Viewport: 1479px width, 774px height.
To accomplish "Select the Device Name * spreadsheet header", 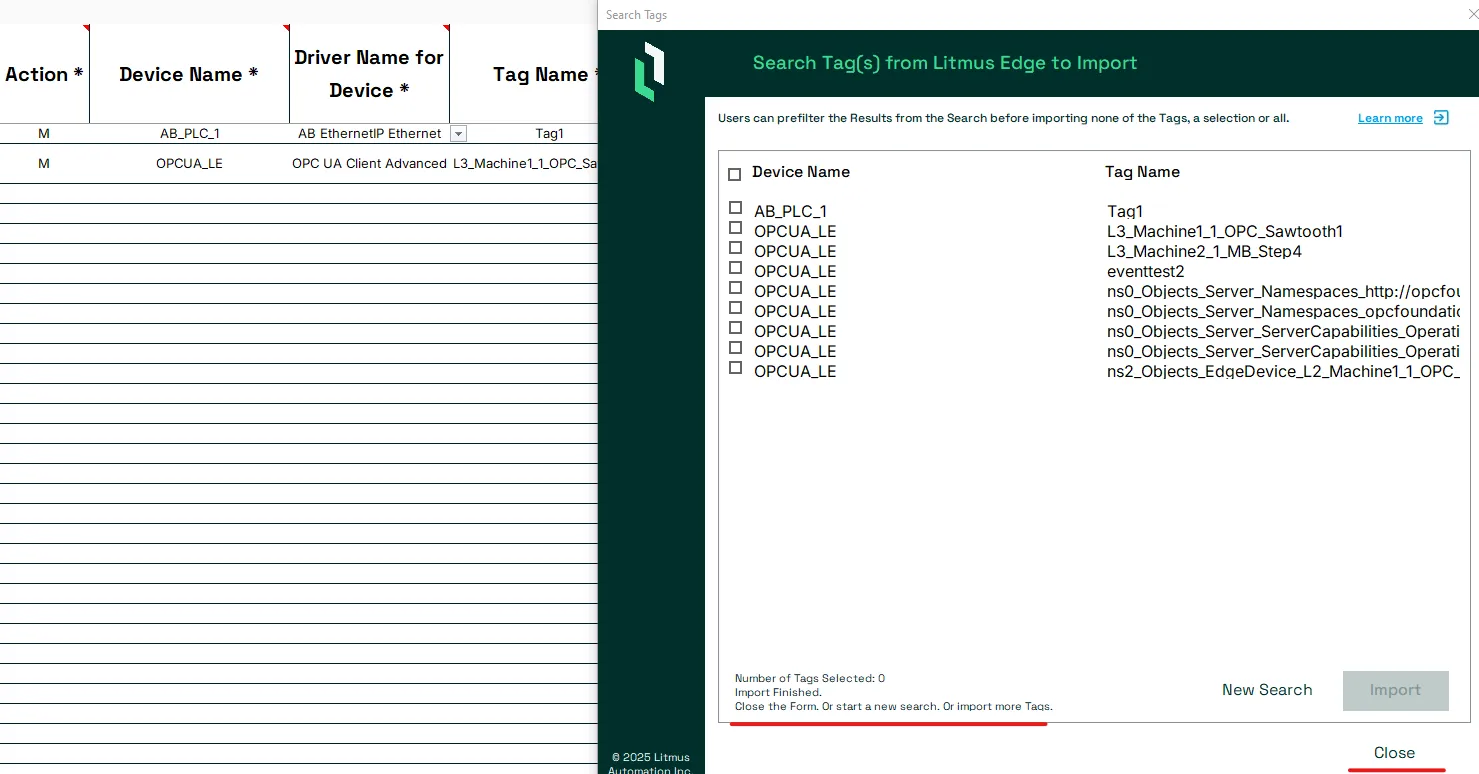I will click(189, 74).
